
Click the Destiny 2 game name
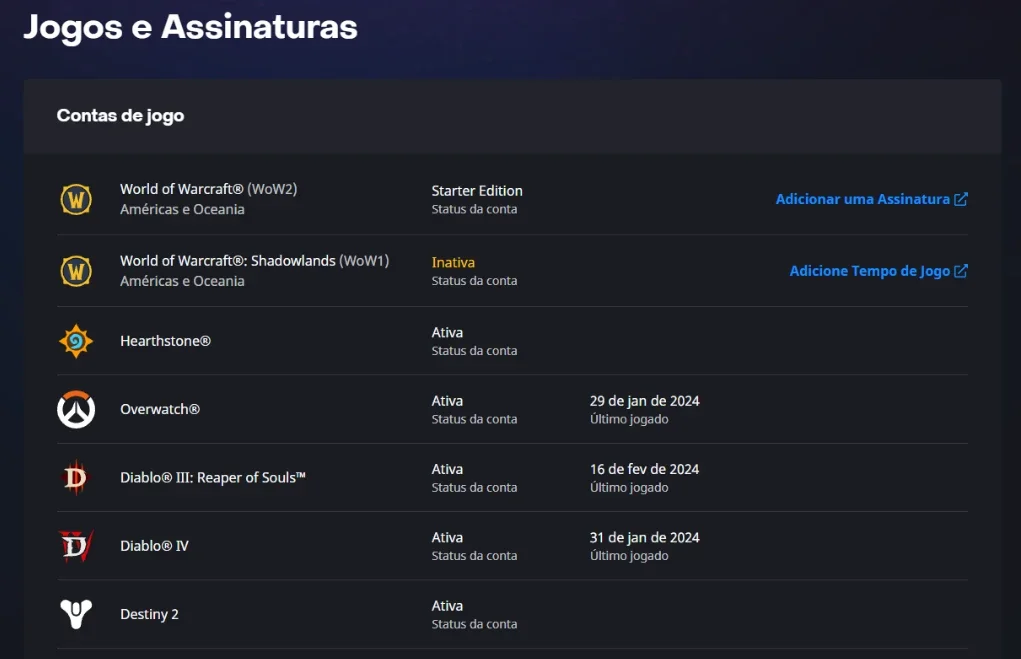pyautogui.click(x=149, y=614)
